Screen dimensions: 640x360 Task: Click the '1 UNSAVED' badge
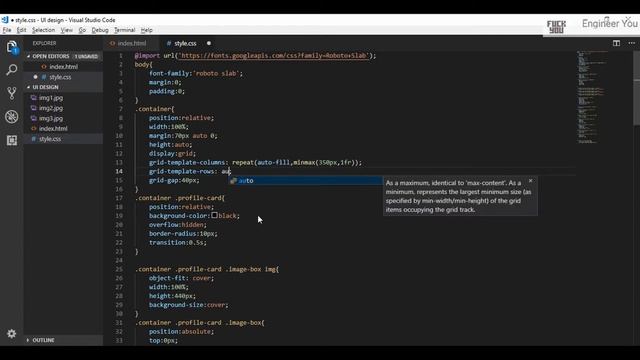[86, 56]
